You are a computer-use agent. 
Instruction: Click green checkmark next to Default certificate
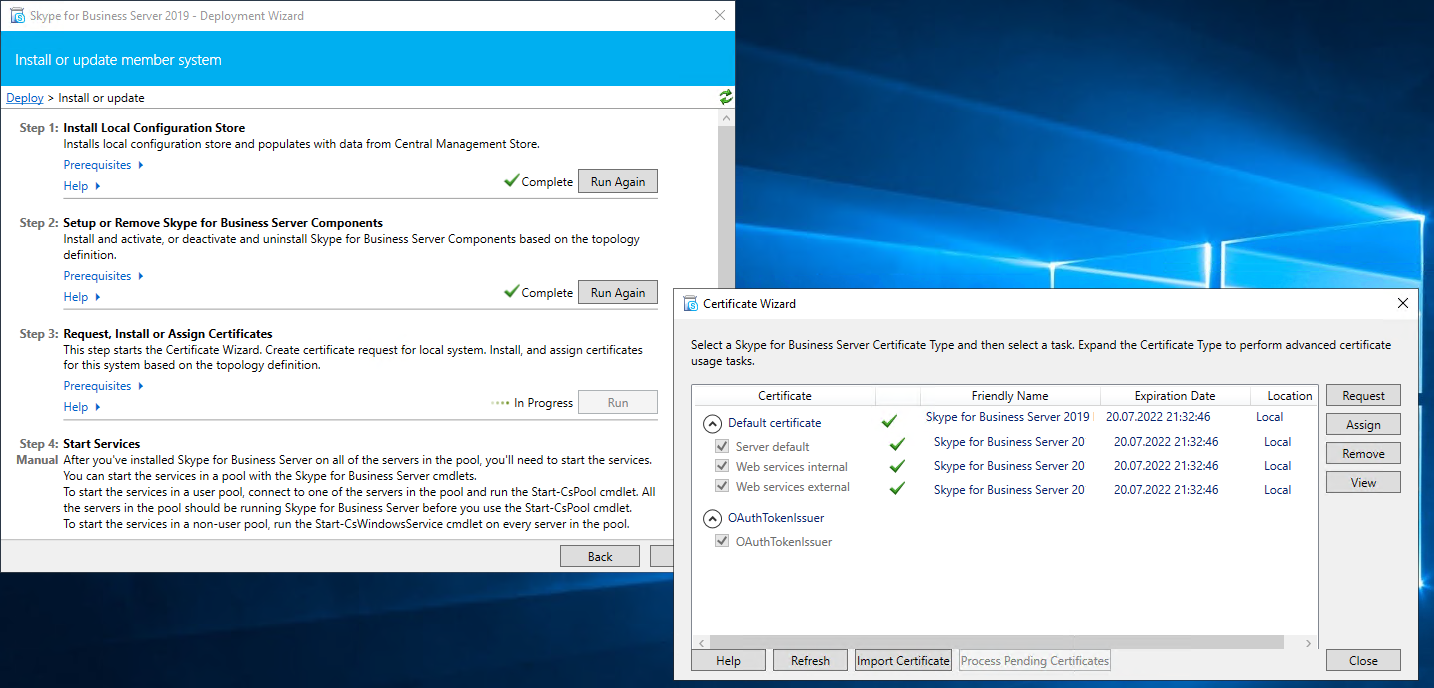pyautogui.click(x=889, y=422)
